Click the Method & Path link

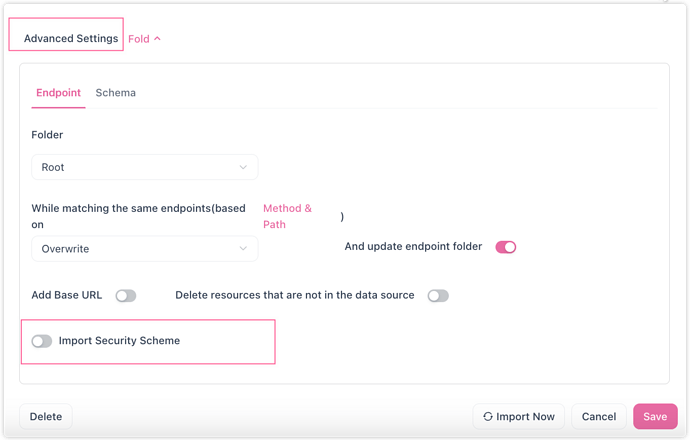pyautogui.click(x=287, y=216)
